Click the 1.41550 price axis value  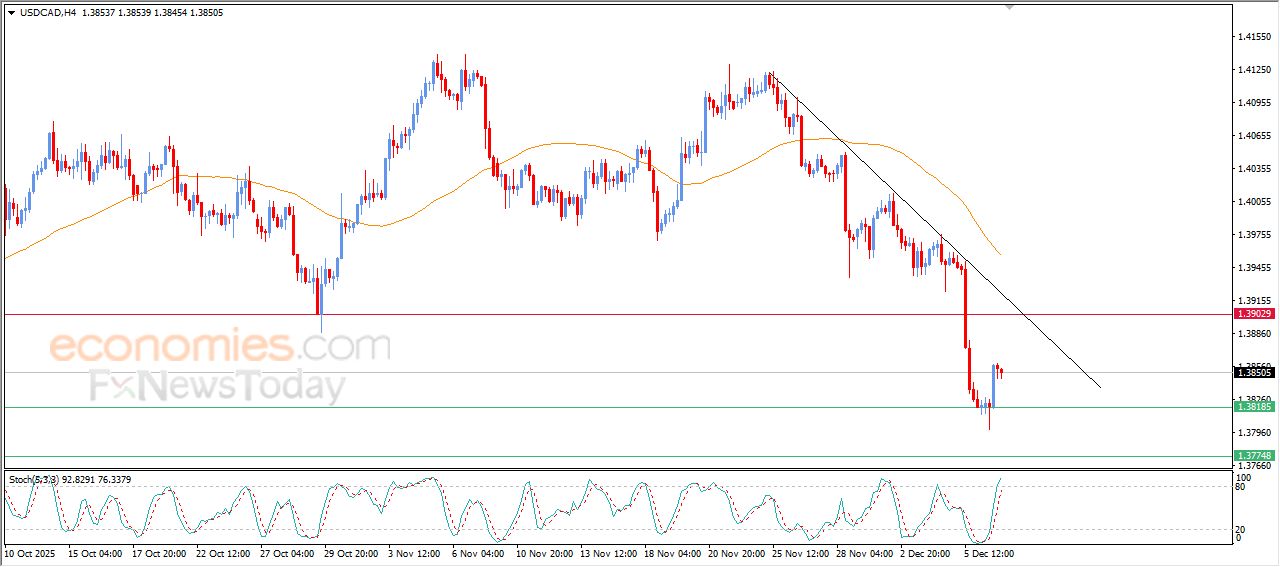pos(1254,37)
